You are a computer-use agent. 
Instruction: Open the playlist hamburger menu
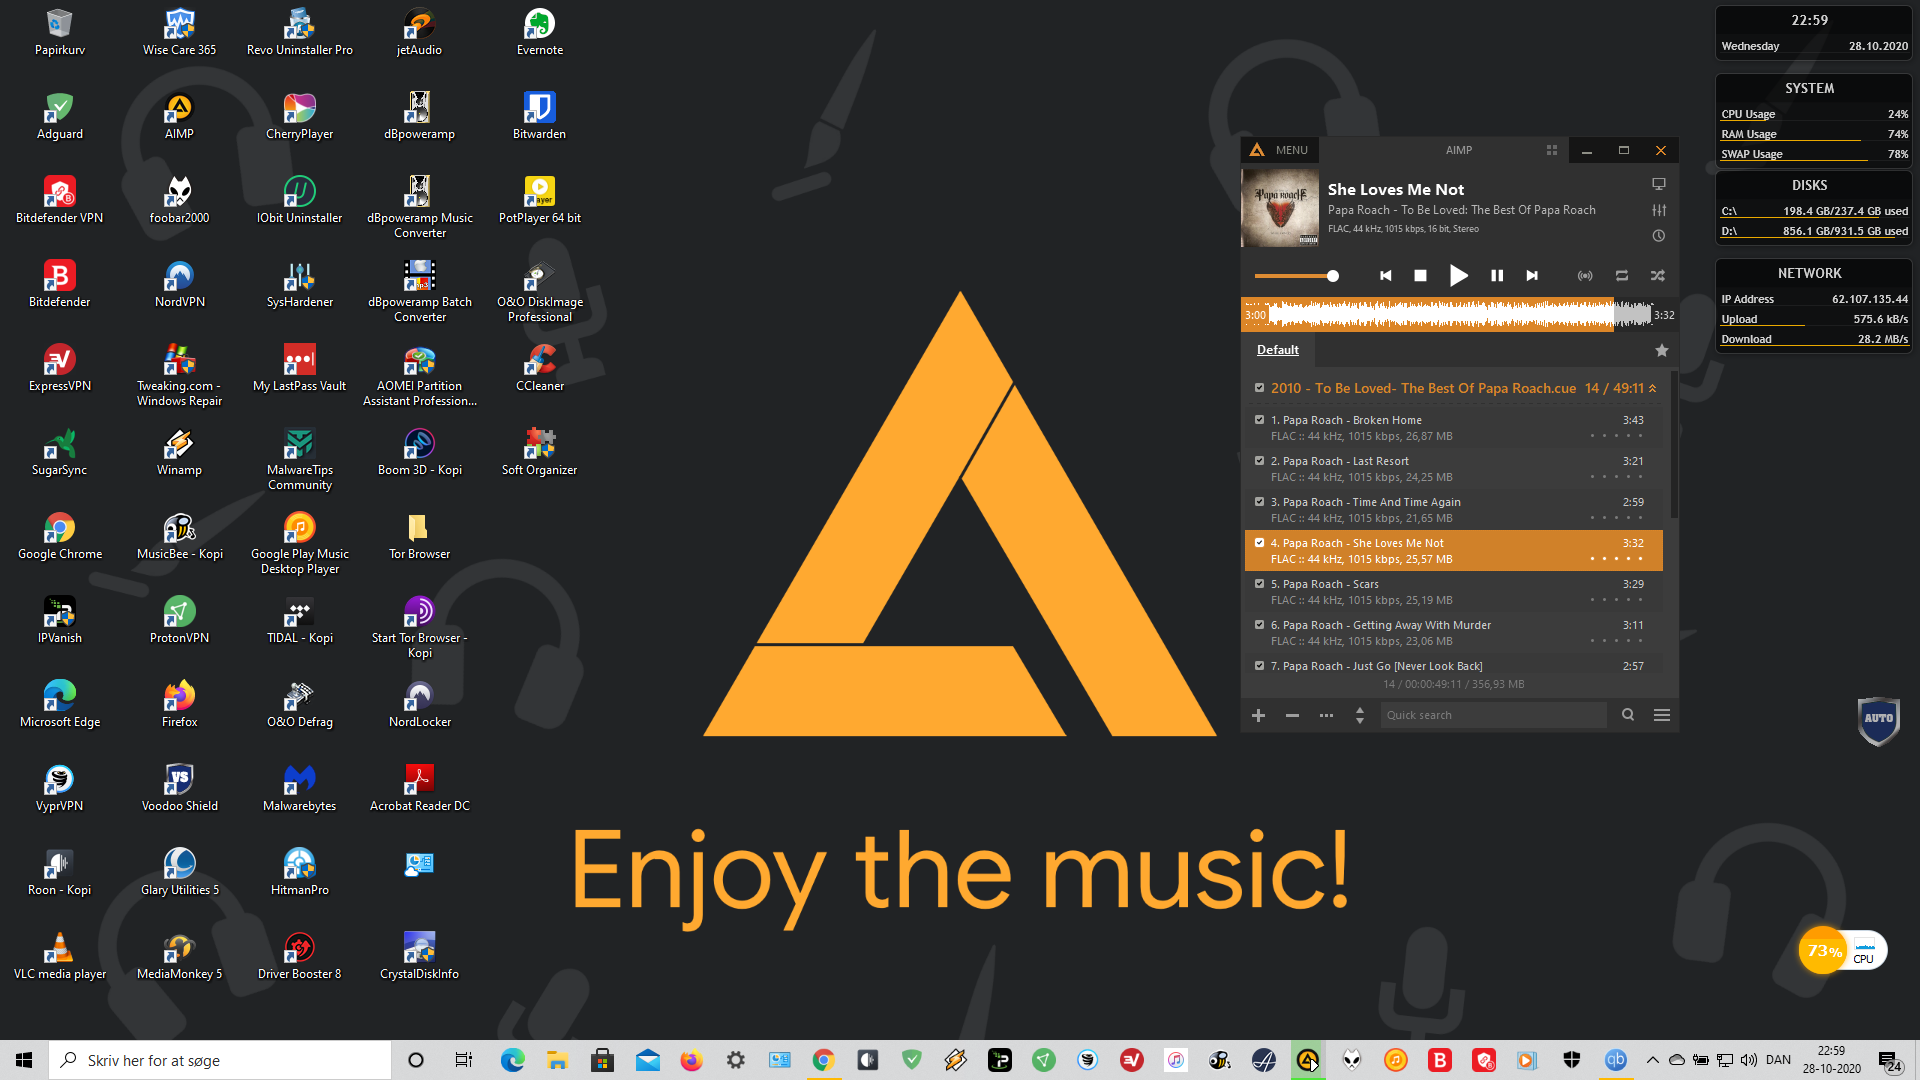tap(1662, 715)
